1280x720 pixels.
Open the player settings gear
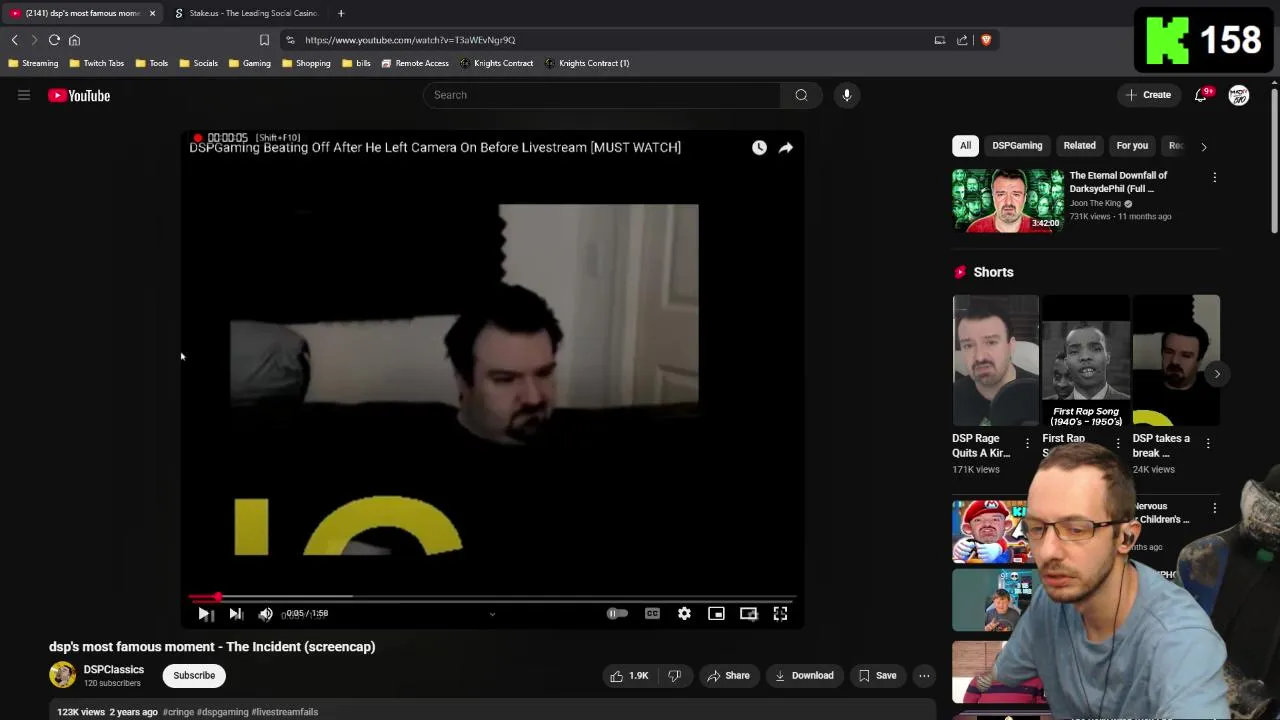coord(684,614)
